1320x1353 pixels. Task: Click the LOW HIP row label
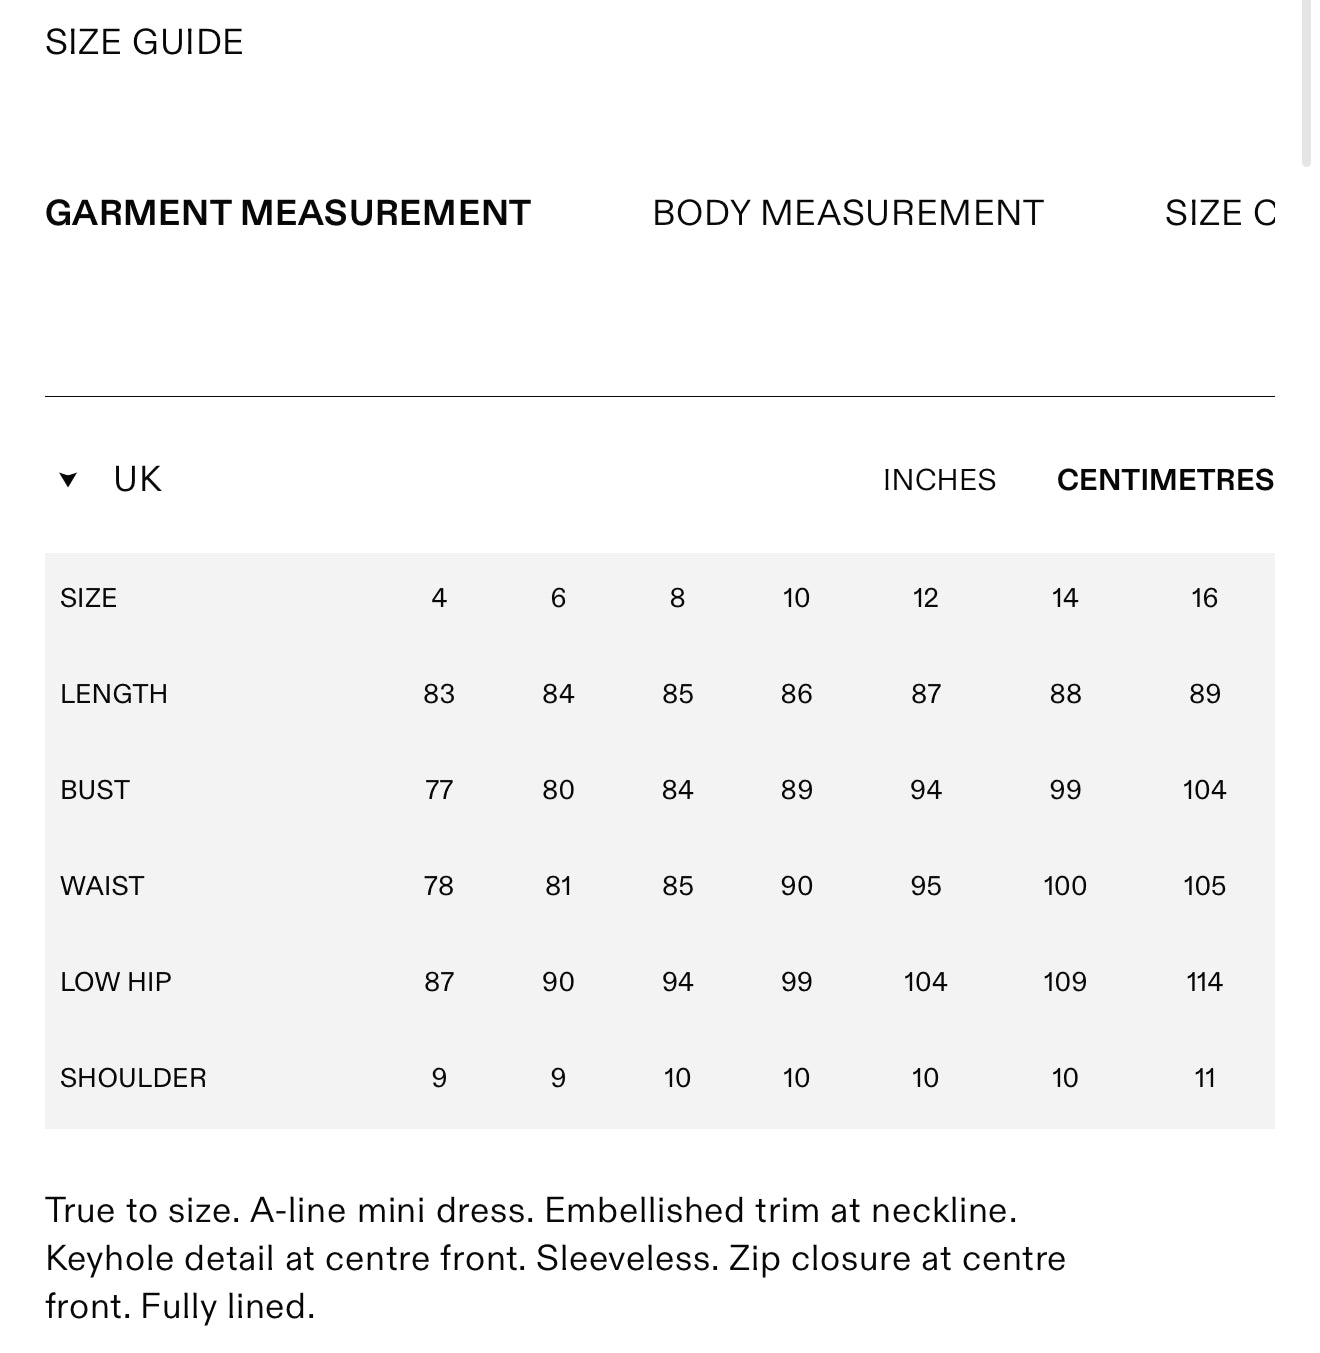click(x=116, y=982)
